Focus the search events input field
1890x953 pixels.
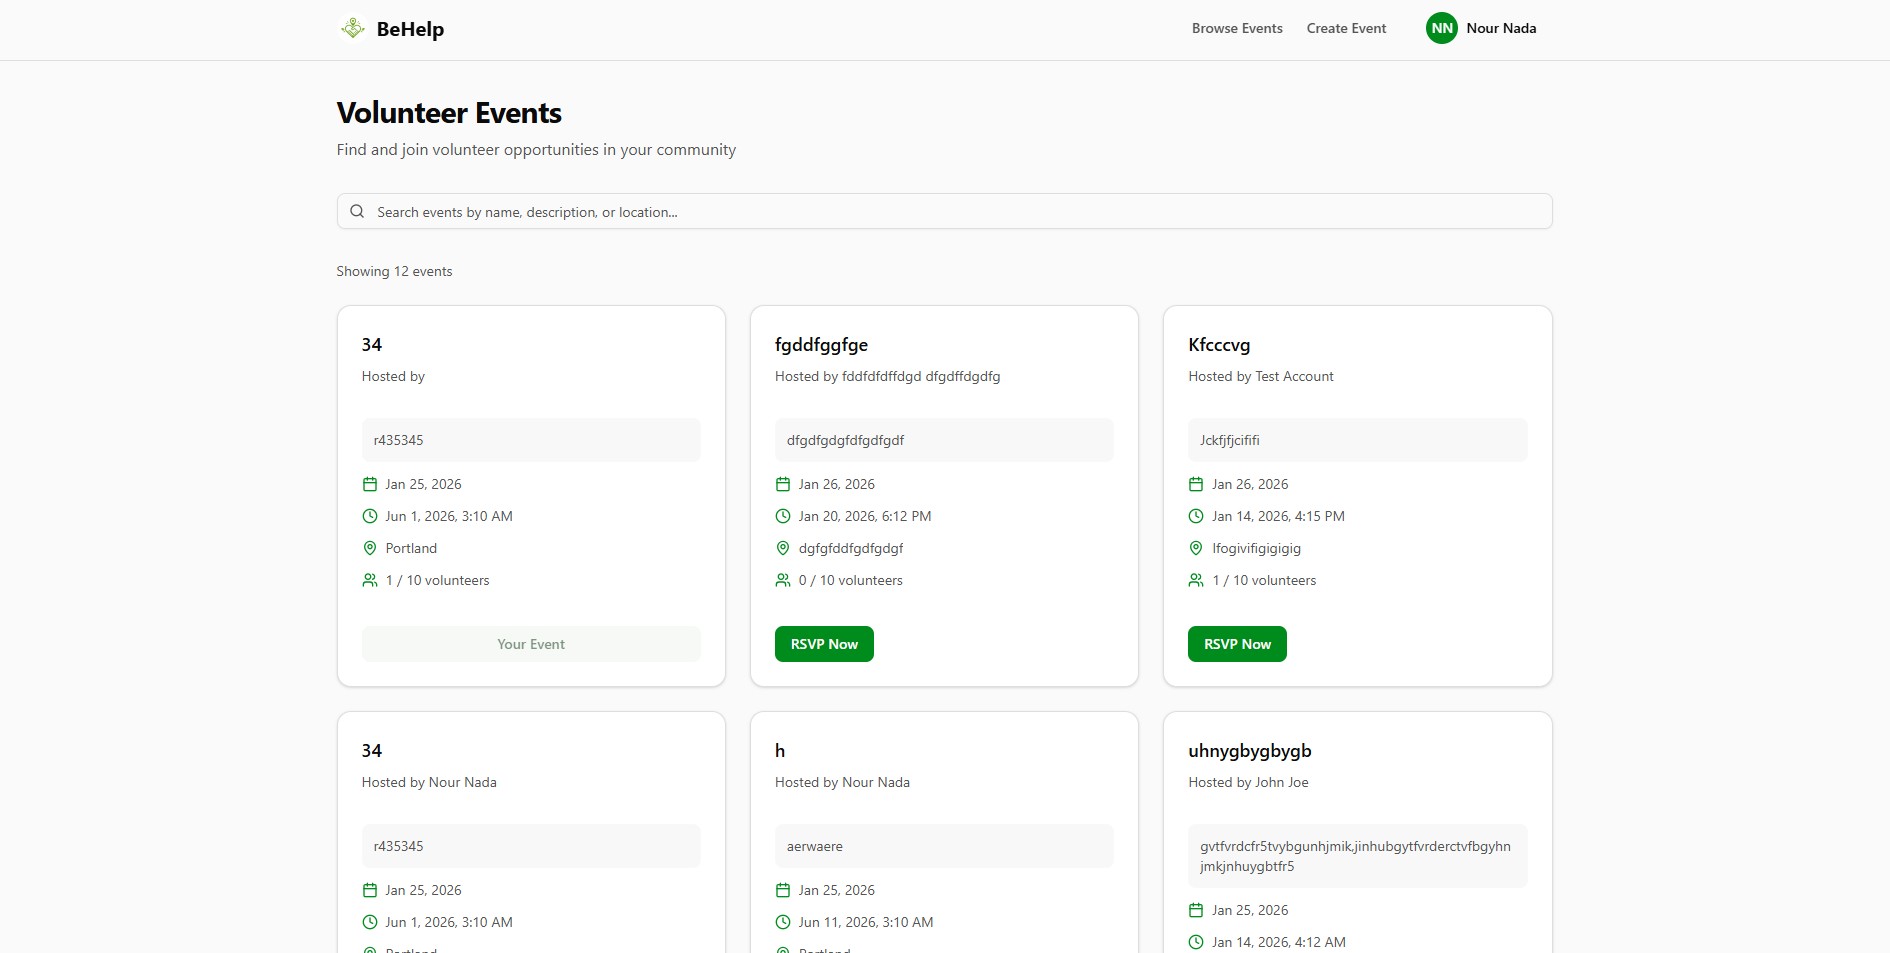(x=944, y=211)
